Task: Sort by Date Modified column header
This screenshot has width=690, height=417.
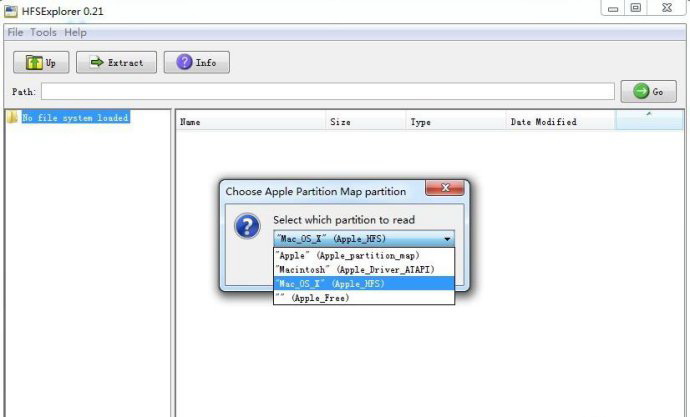Action: click(x=543, y=122)
